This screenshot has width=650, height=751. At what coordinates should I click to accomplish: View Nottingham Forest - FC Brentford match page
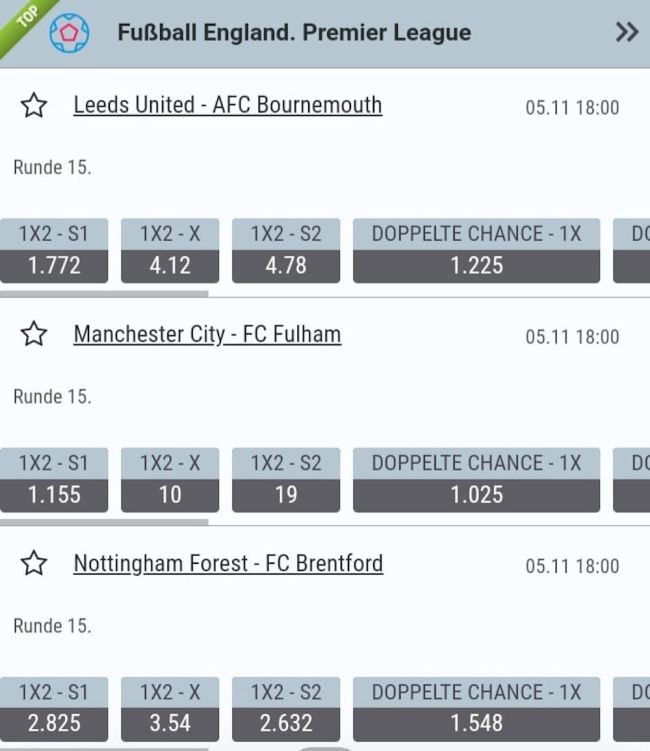(x=228, y=563)
